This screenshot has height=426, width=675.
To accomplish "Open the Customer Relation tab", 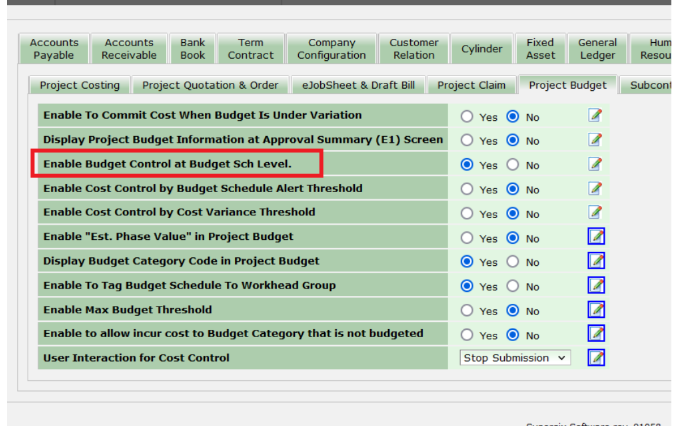I will 414,49.
